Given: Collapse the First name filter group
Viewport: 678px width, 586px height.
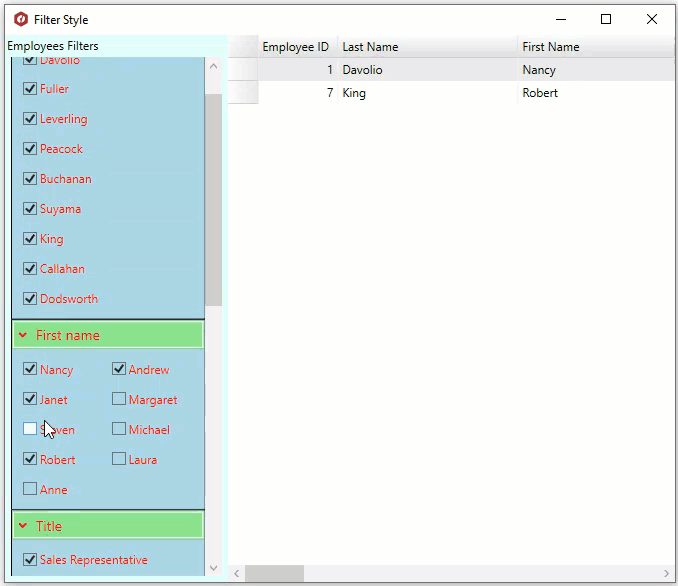Looking at the screenshot, I should [x=23, y=335].
